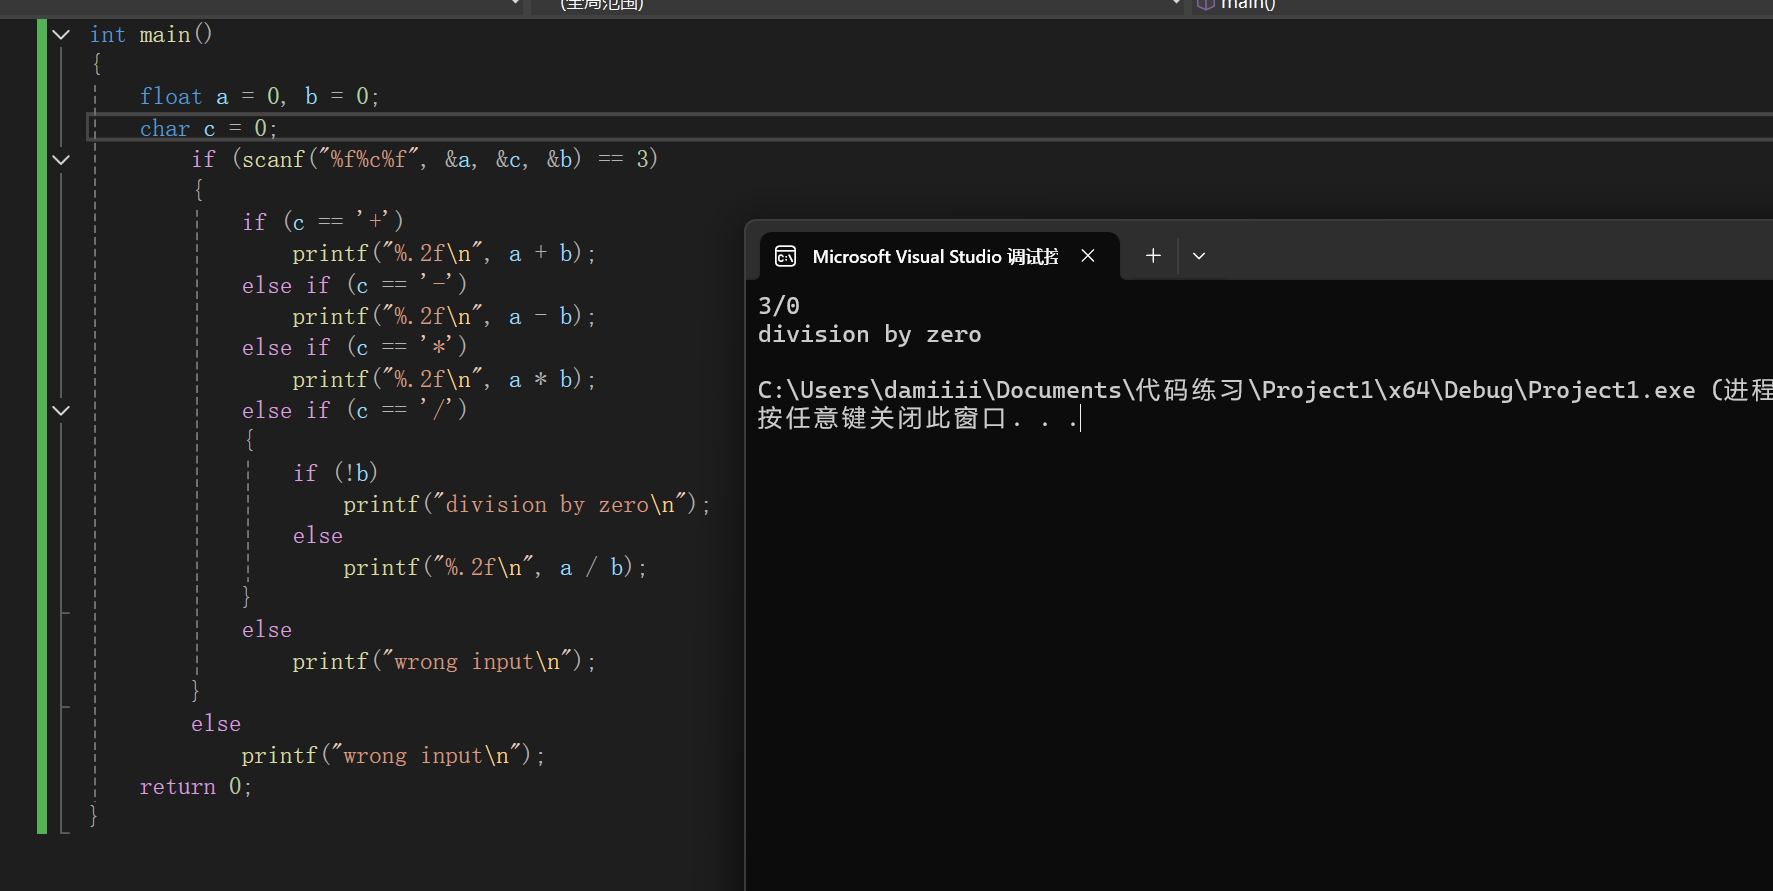Click the "if (c == '+')" line

click(x=323, y=221)
